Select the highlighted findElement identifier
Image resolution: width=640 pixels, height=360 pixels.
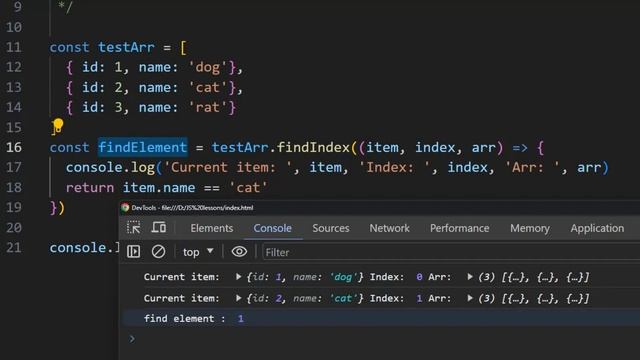pyautogui.click(x=143, y=147)
